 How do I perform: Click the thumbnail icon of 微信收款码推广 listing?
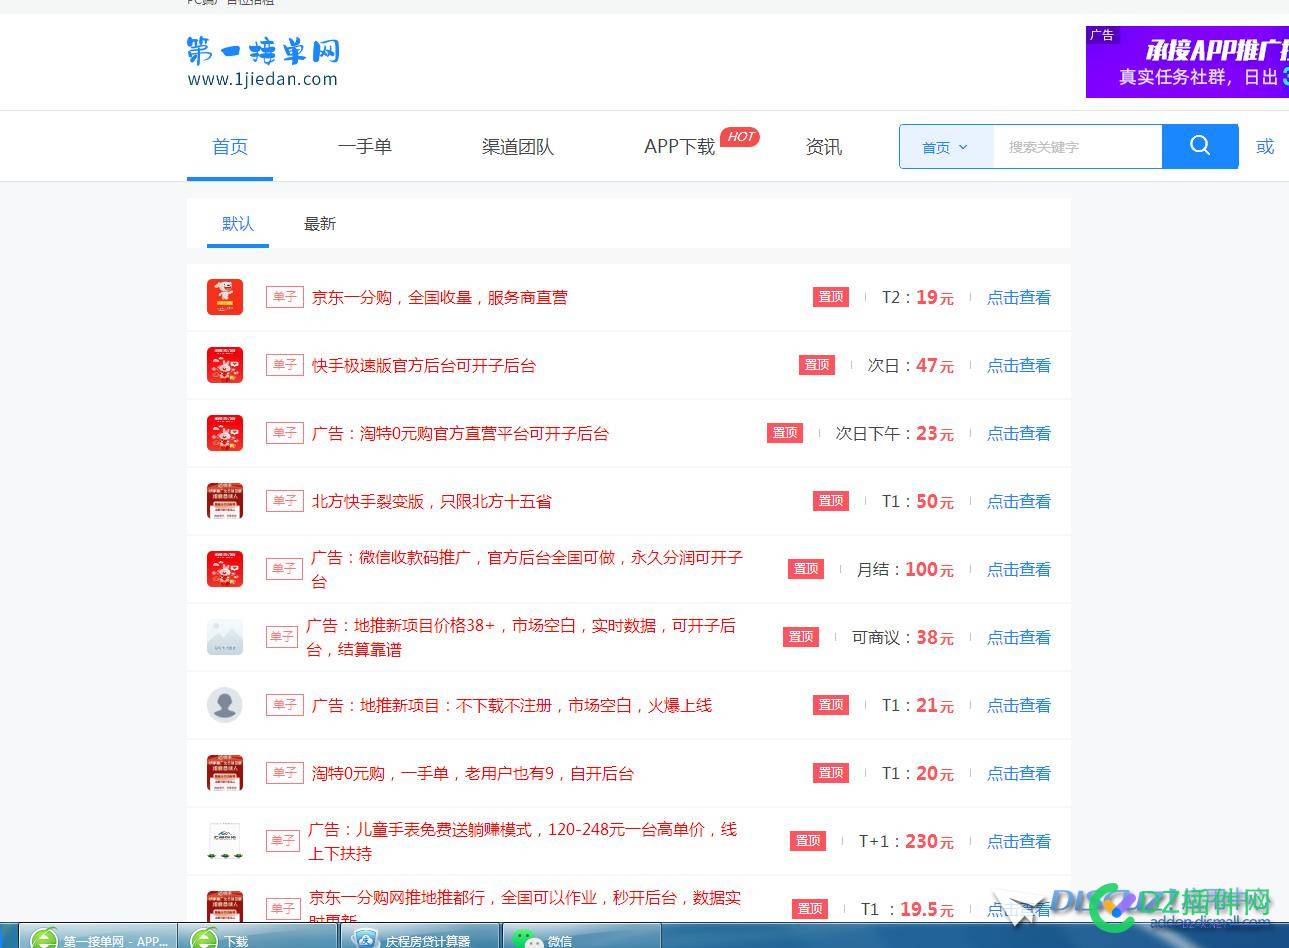tap(225, 569)
